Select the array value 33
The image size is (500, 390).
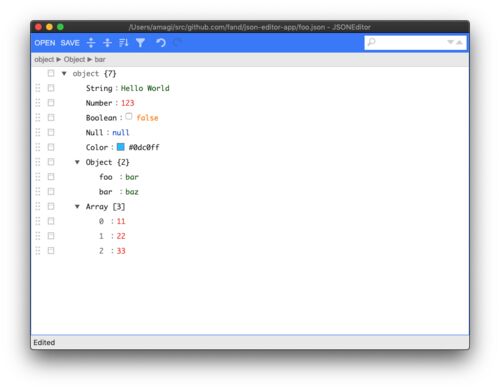121,251
